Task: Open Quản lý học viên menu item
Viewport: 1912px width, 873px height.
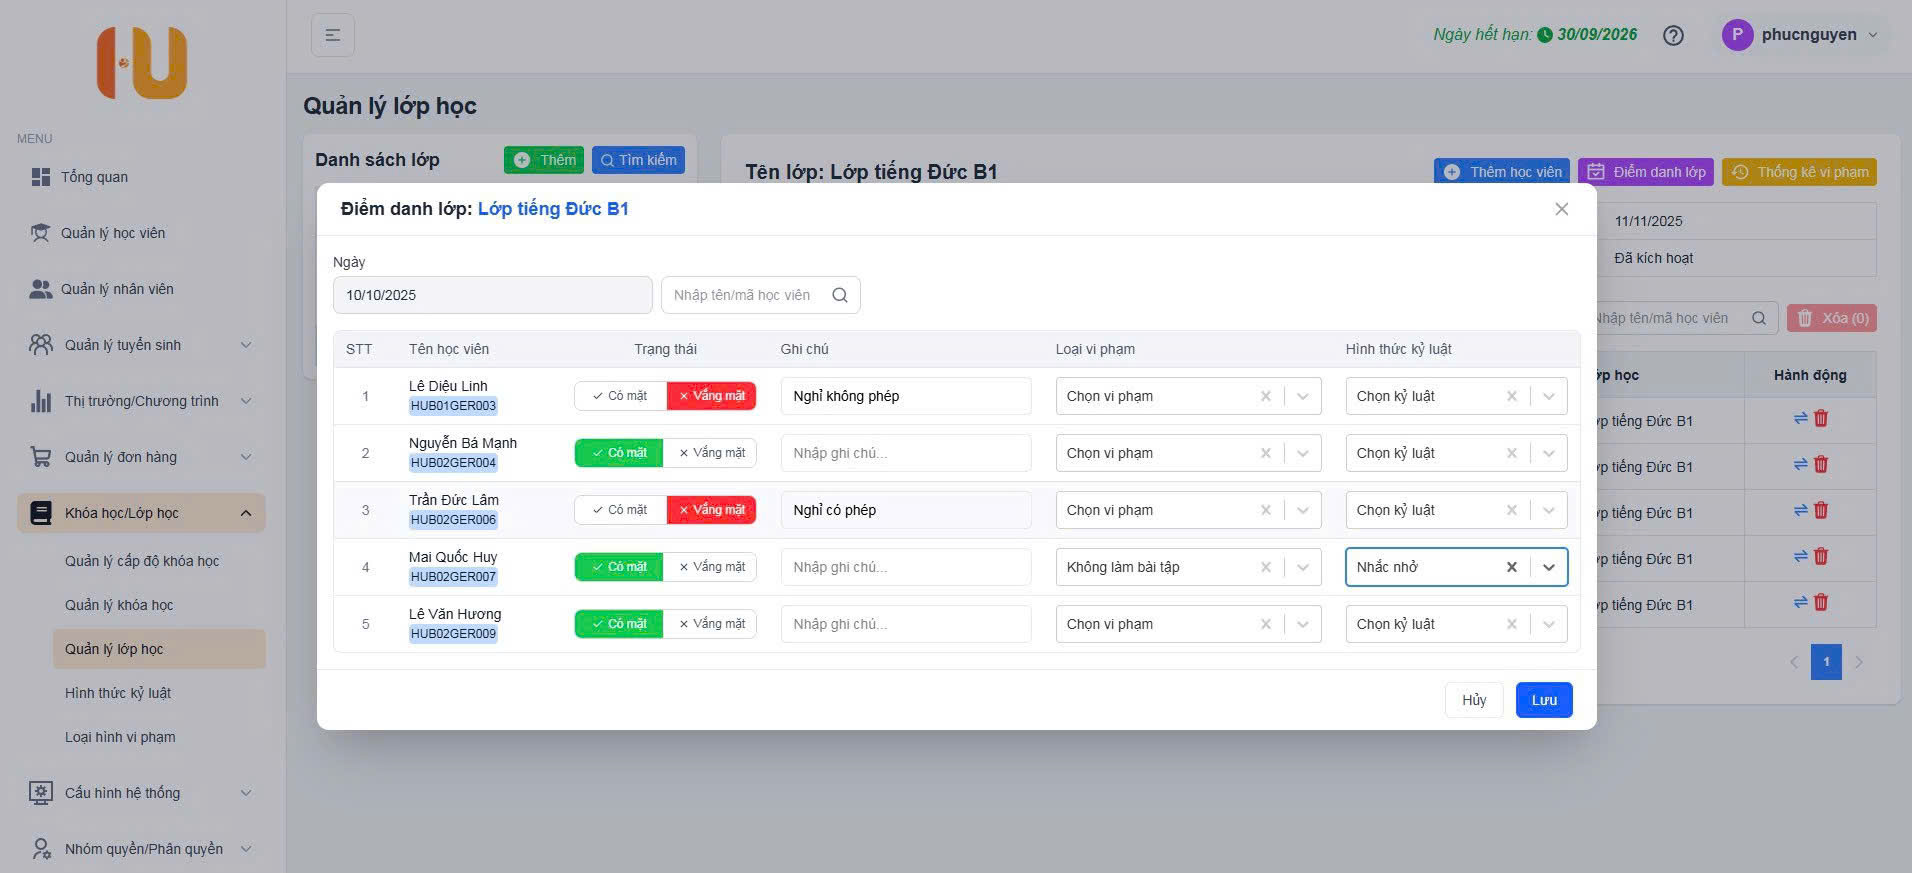Action: point(113,233)
